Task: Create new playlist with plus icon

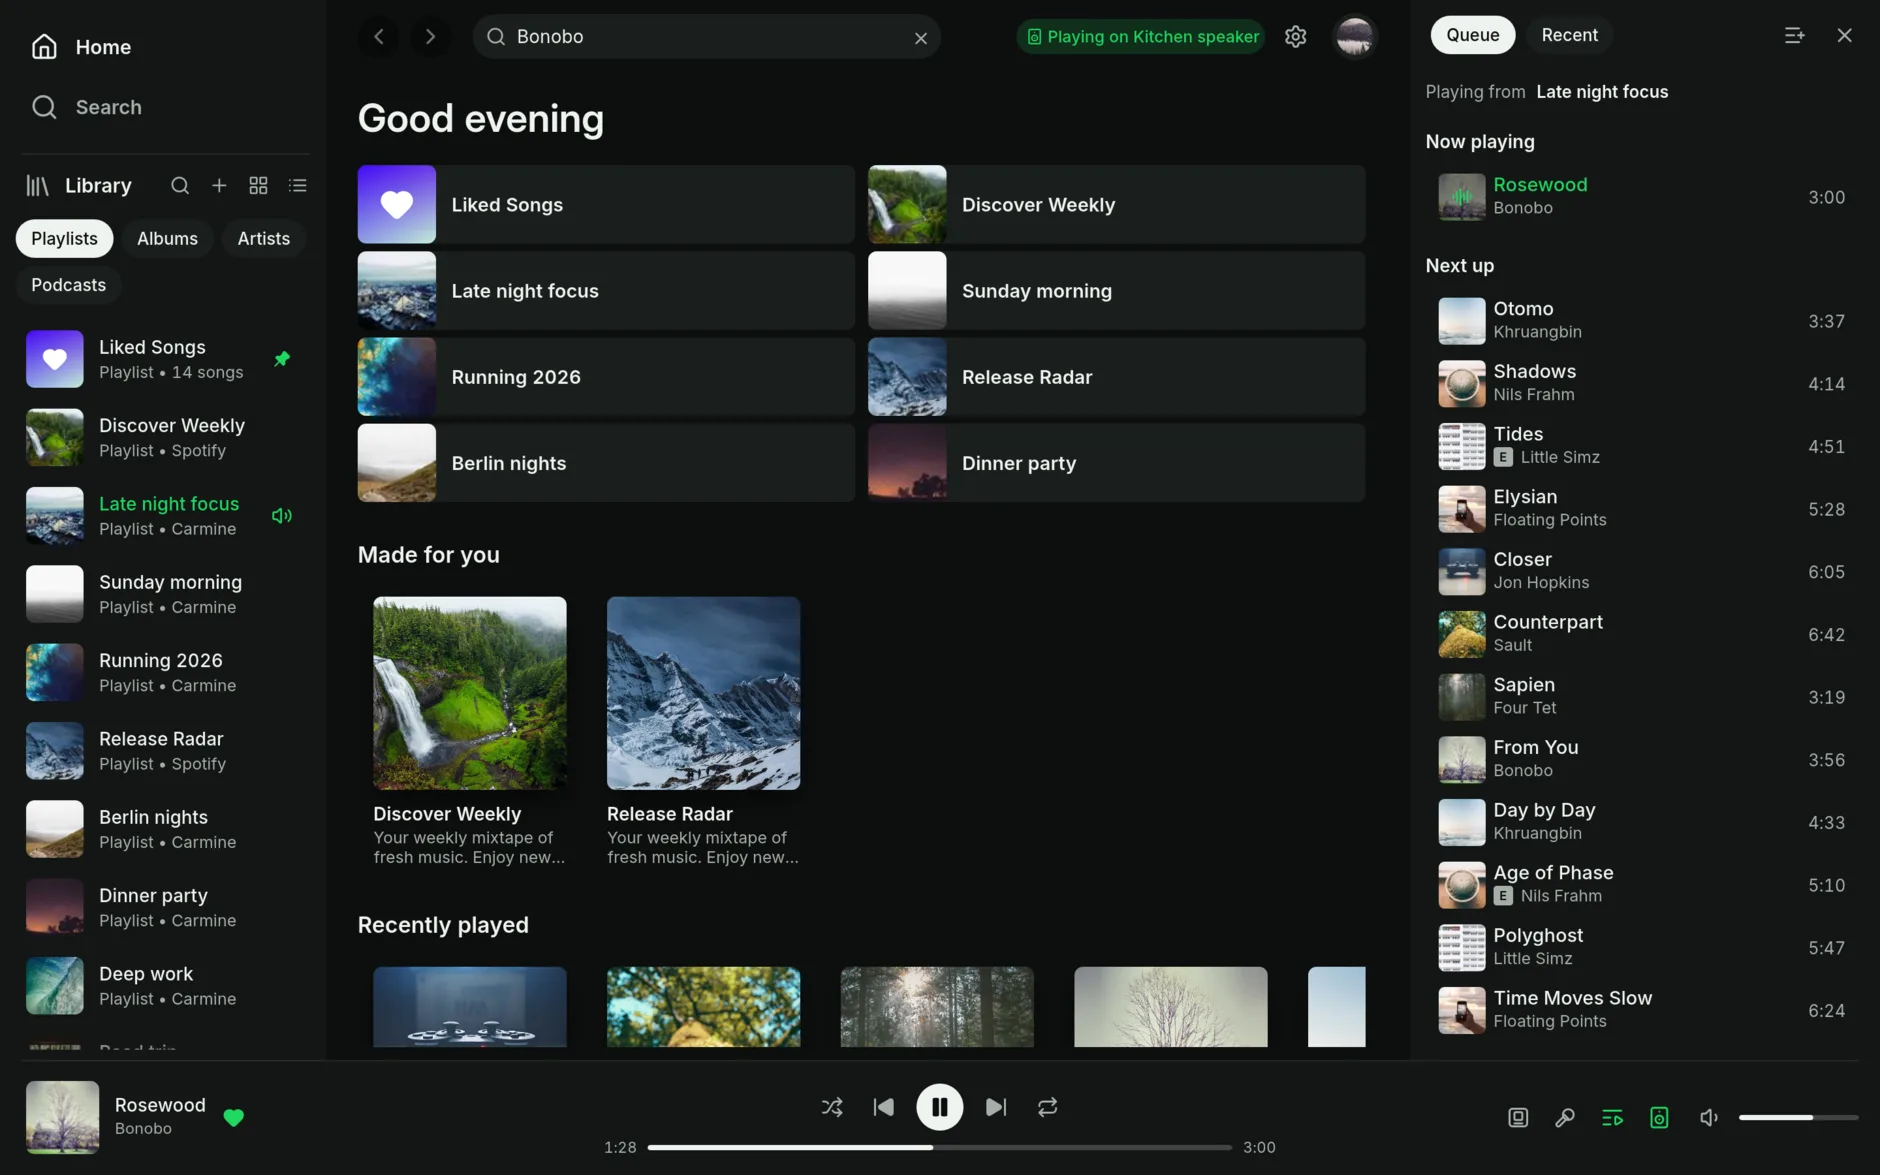Action: tap(219, 185)
